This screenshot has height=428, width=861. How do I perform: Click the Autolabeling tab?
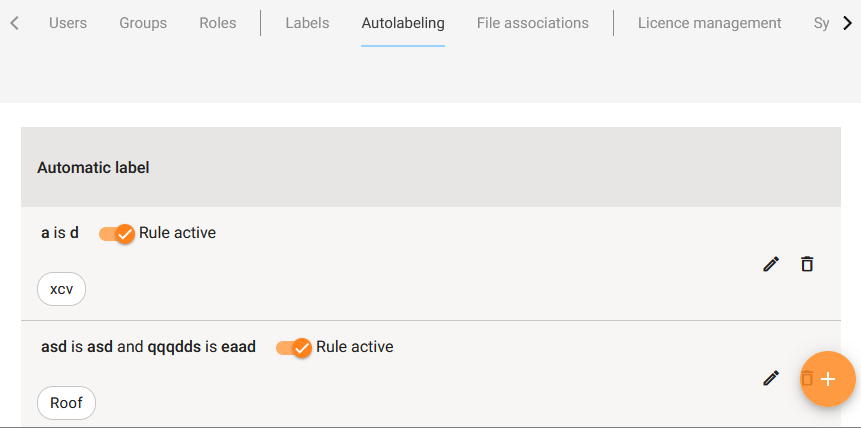click(403, 23)
